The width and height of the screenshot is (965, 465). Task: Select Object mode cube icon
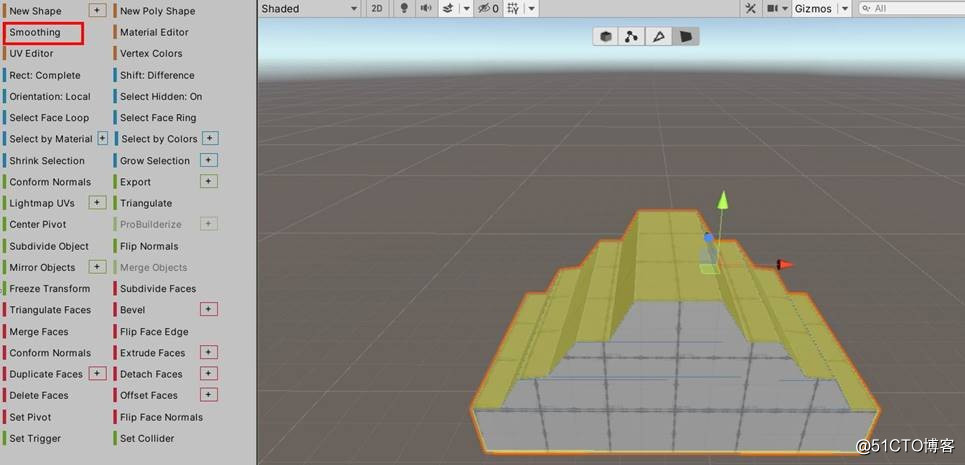coord(606,37)
